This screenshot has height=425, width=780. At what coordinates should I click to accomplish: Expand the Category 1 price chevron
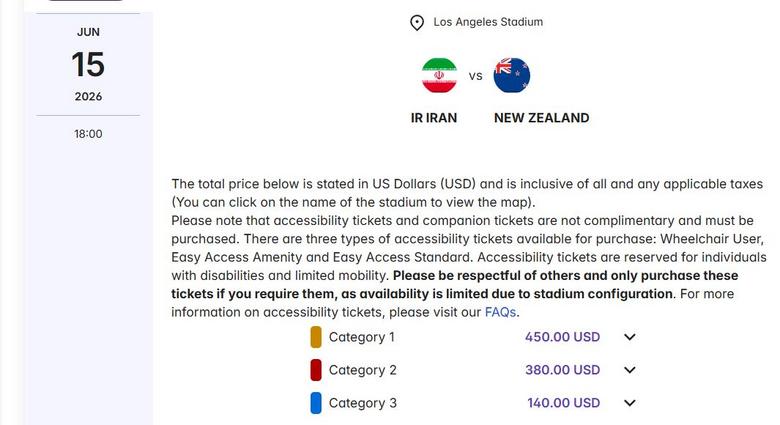click(630, 337)
